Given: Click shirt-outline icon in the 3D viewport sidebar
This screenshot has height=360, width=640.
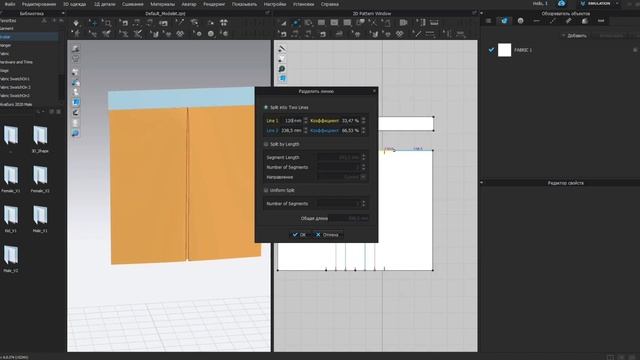Looking at the screenshot, I should (x=76, y=59).
